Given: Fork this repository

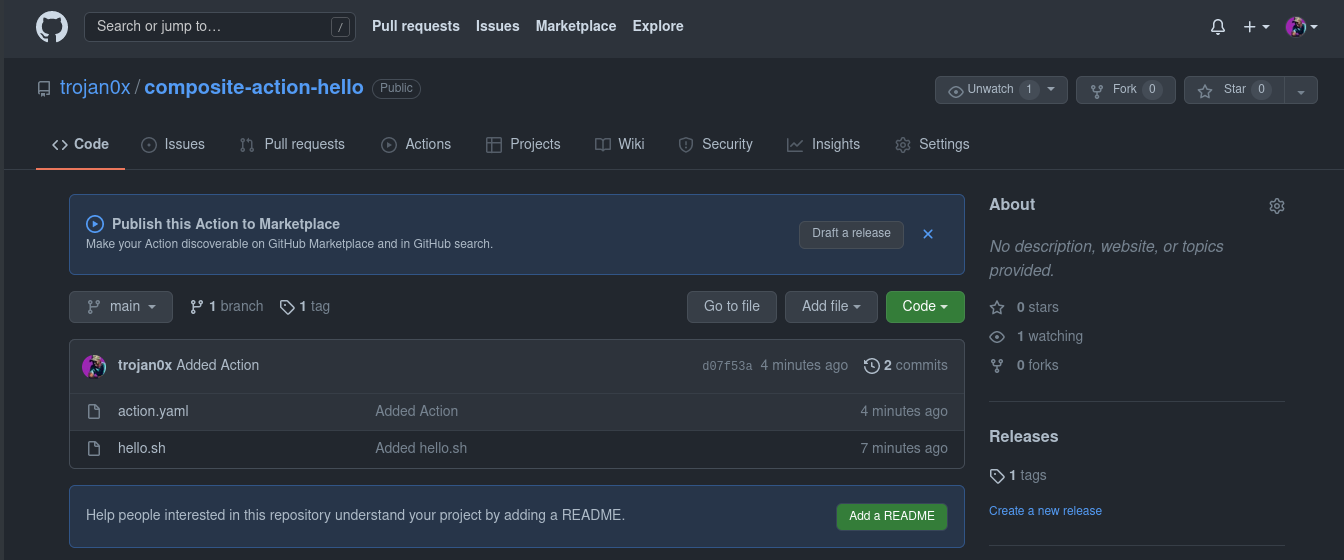Looking at the screenshot, I should [x=1125, y=90].
